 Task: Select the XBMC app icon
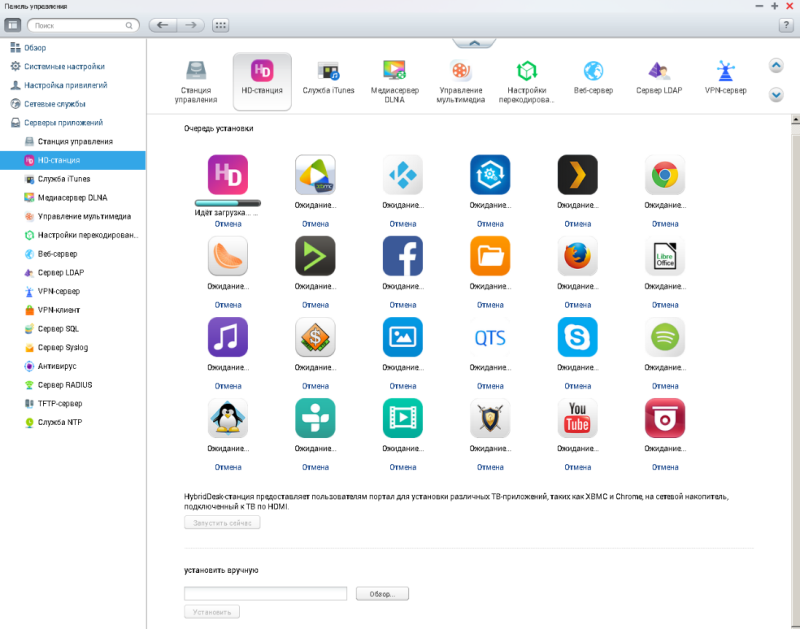coord(315,175)
